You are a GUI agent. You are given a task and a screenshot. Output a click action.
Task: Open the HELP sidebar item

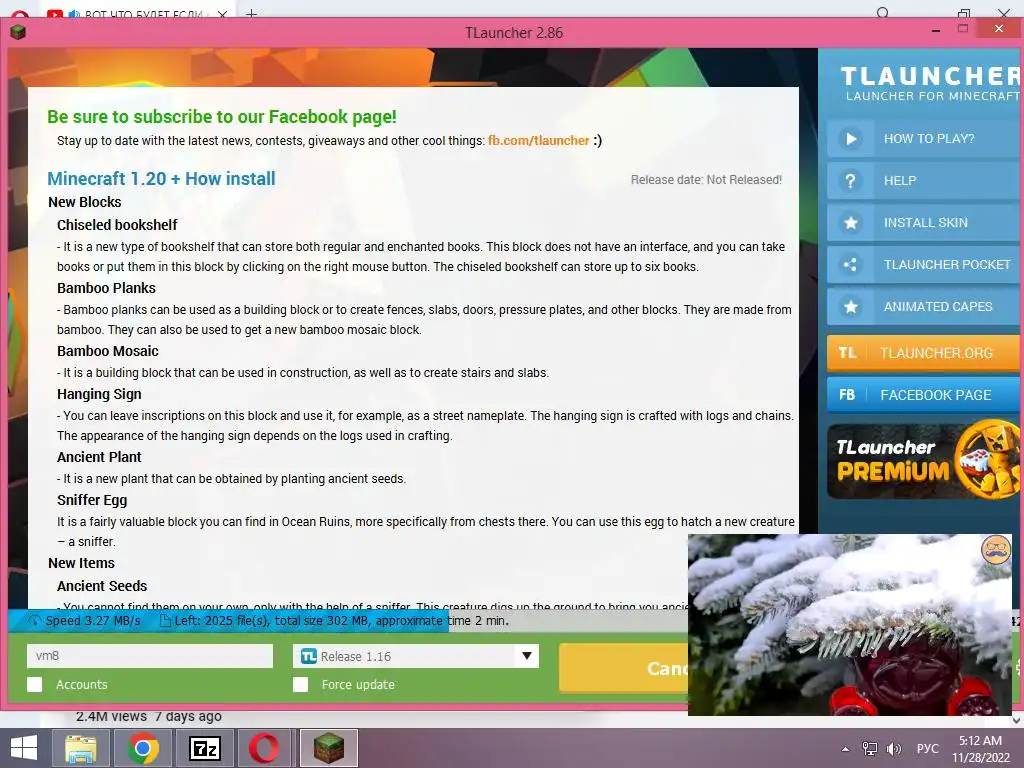point(925,180)
